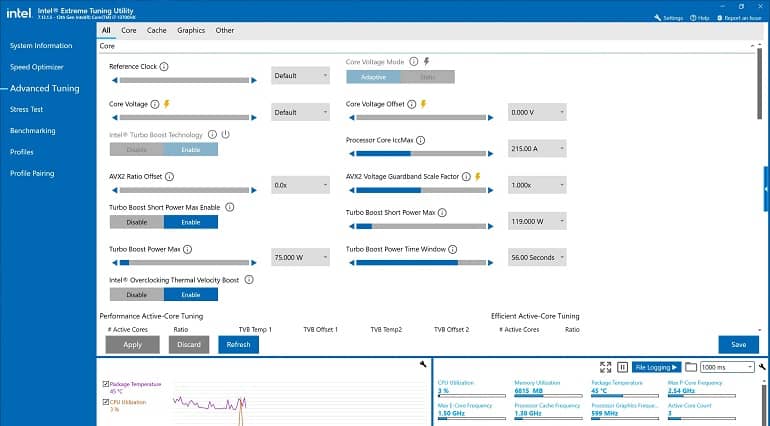Open the AVX2 Ratio Offset info icon
Viewport: 770px width, 426px height.
pyautogui.click(x=169, y=177)
